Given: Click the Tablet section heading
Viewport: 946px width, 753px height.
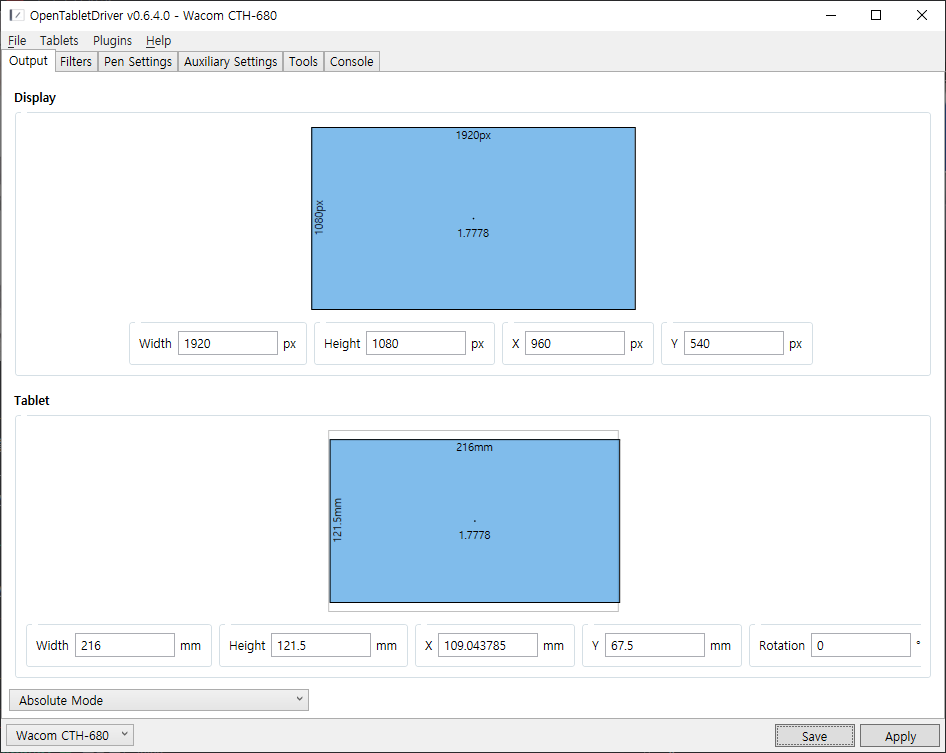Looking at the screenshot, I should pyautogui.click(x=31, y=401).
